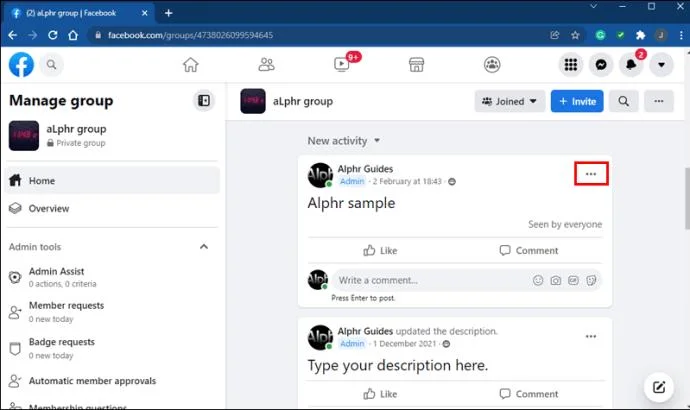Open options menu for Alphr sample post
This screenshot has width=690, height=410.
[591, 174]
